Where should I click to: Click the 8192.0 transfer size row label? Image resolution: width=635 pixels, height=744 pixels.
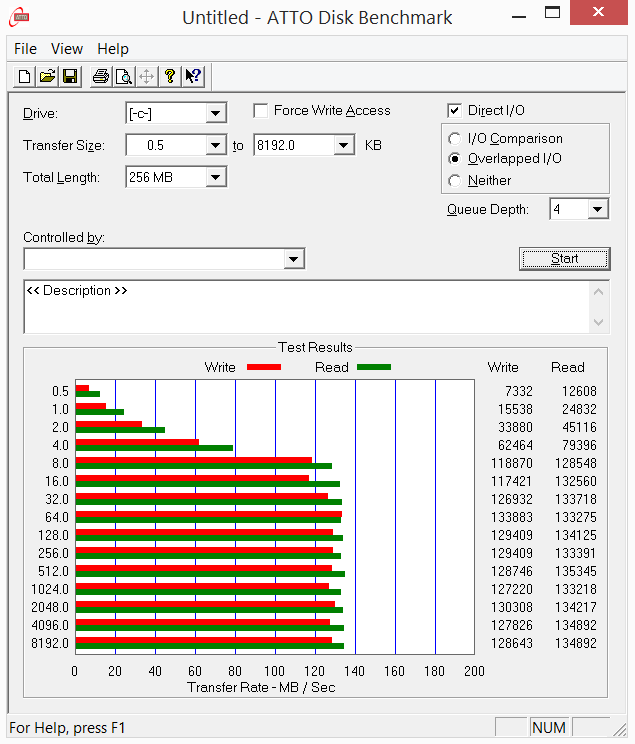(50, 643)
